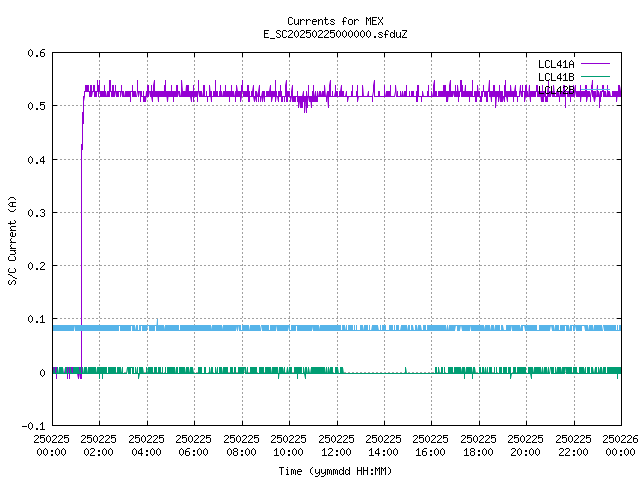Click the LCL41B legend label
The height and width of the screenshot is (480, 640).
[556, 77]
